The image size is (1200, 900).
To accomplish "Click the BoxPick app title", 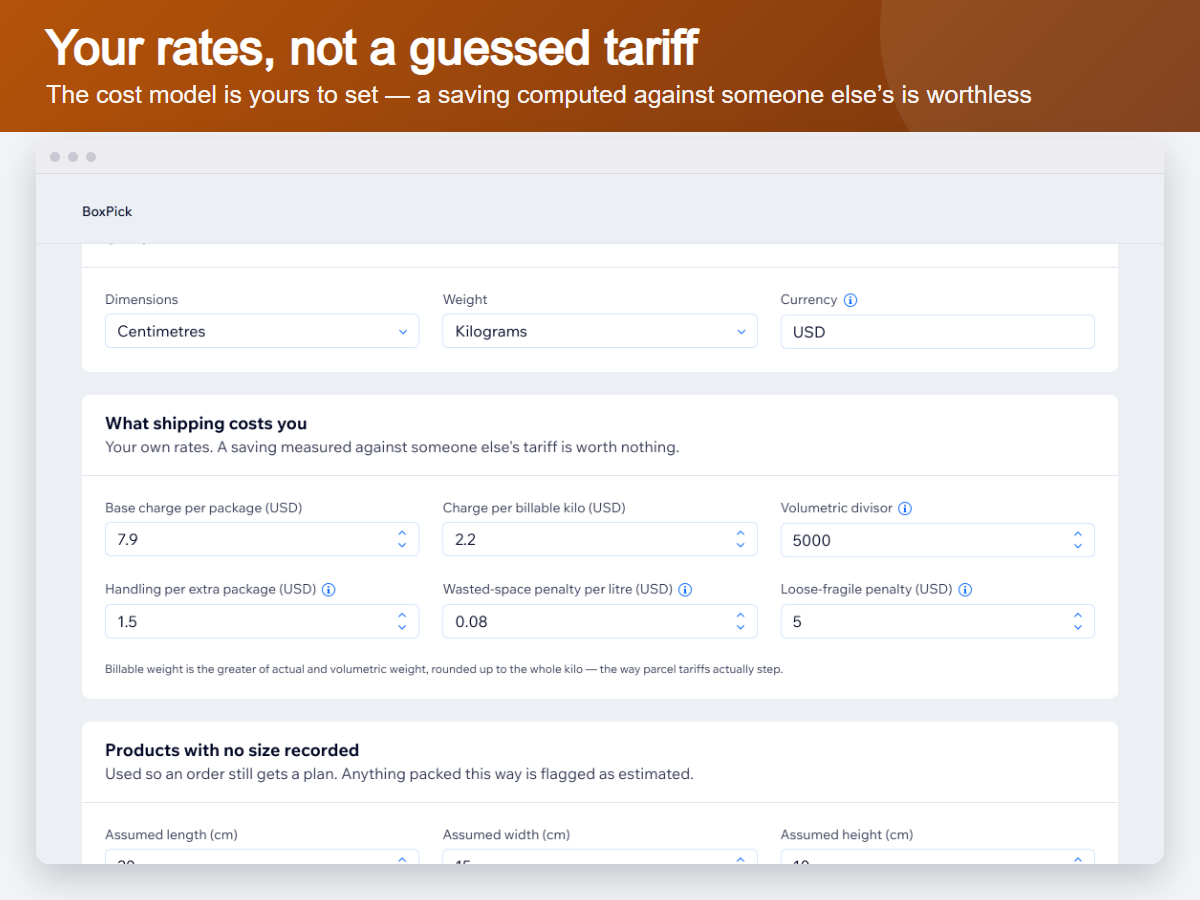I will coord(107,212).
